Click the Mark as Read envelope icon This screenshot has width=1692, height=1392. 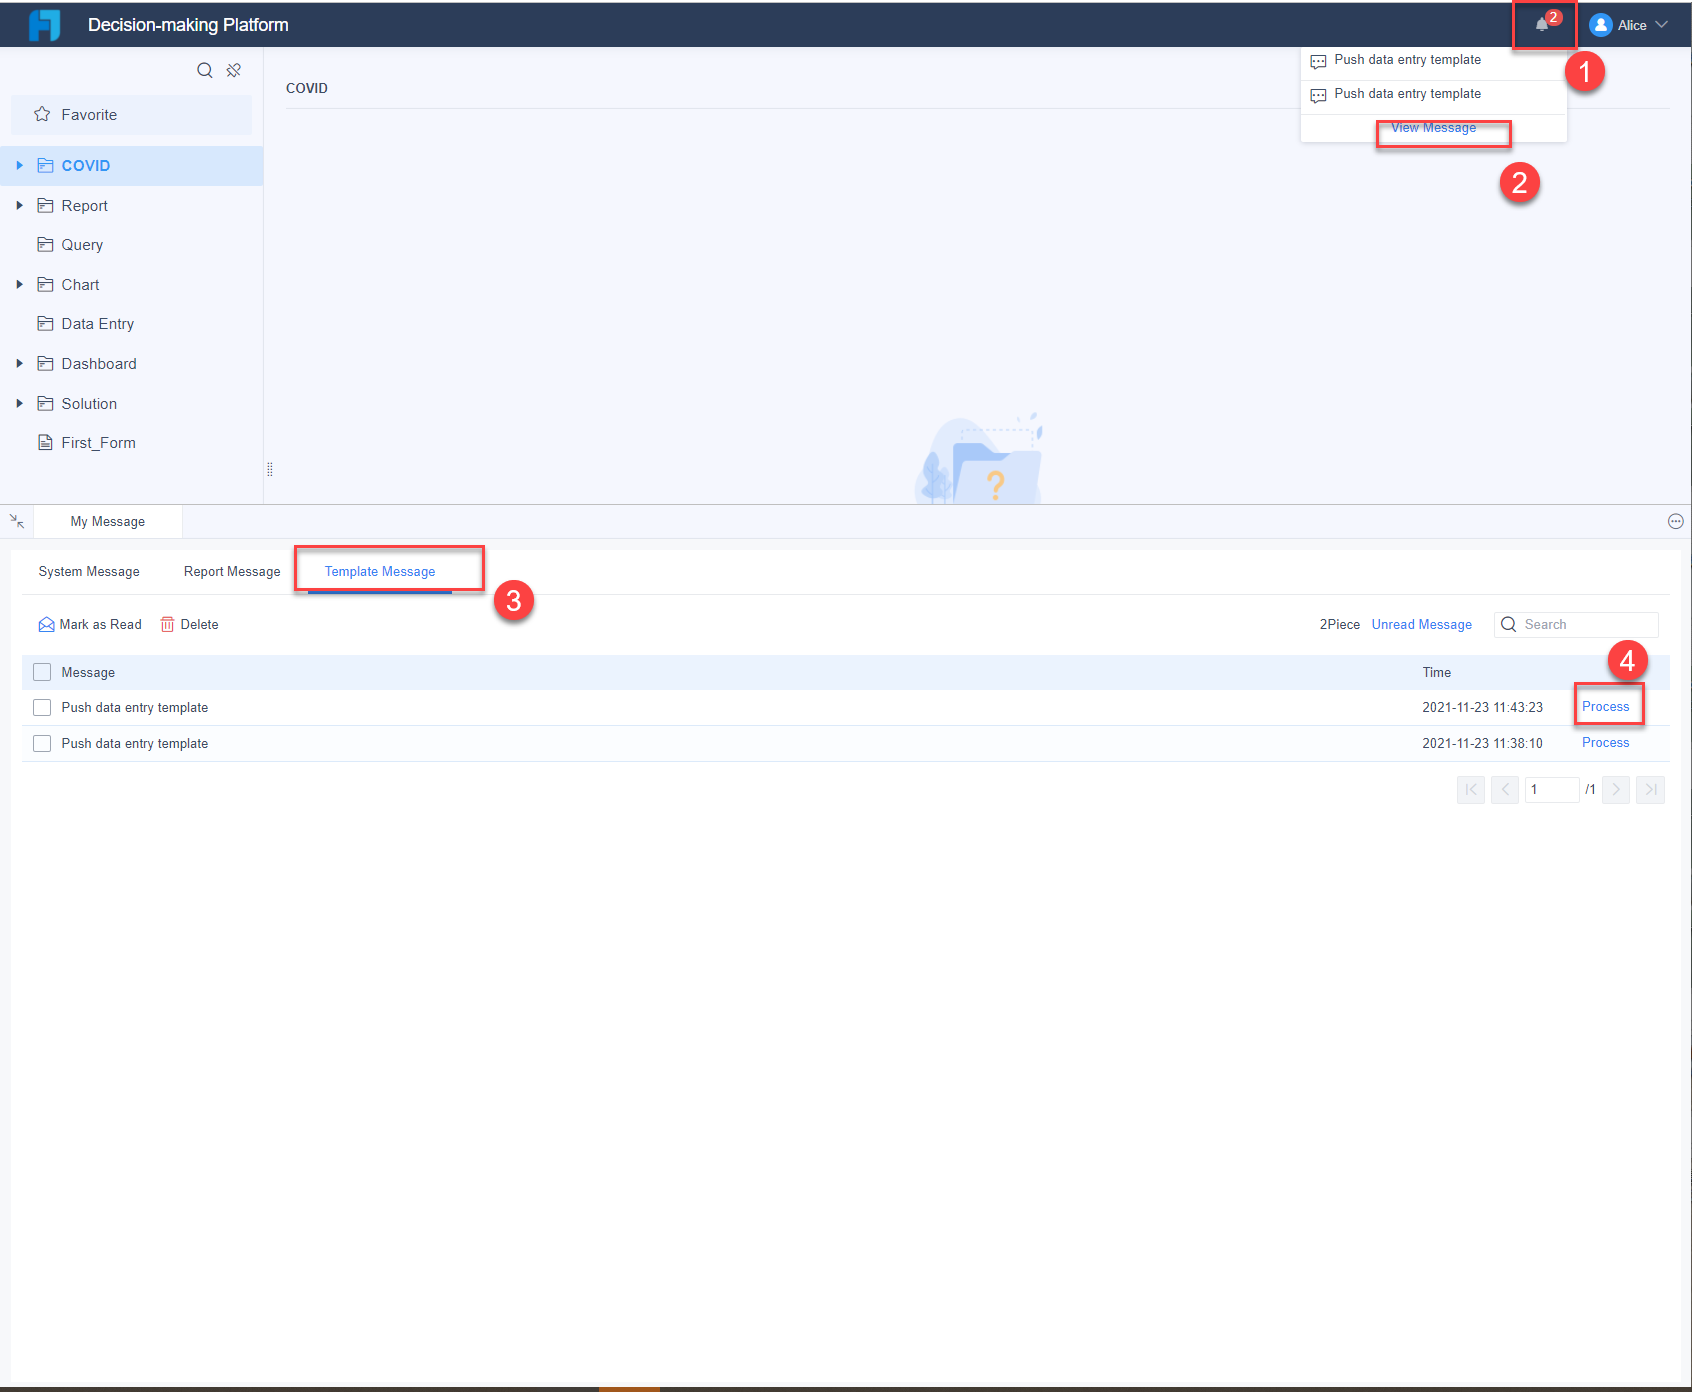tap(46, 625)
